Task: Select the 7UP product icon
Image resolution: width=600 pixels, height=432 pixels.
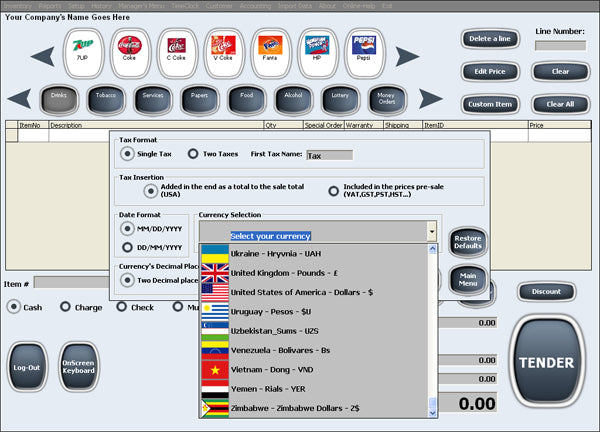Action: click(x=83, y=53)
